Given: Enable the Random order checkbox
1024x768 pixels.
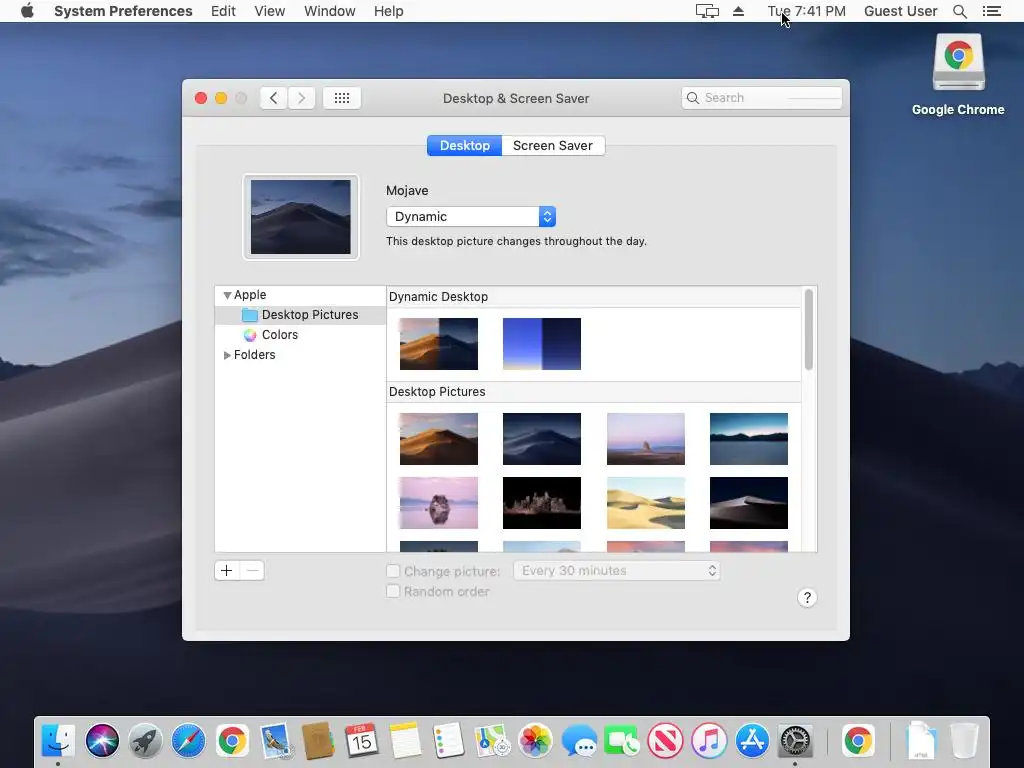Looking at the screenshot, I should [392, 592].
